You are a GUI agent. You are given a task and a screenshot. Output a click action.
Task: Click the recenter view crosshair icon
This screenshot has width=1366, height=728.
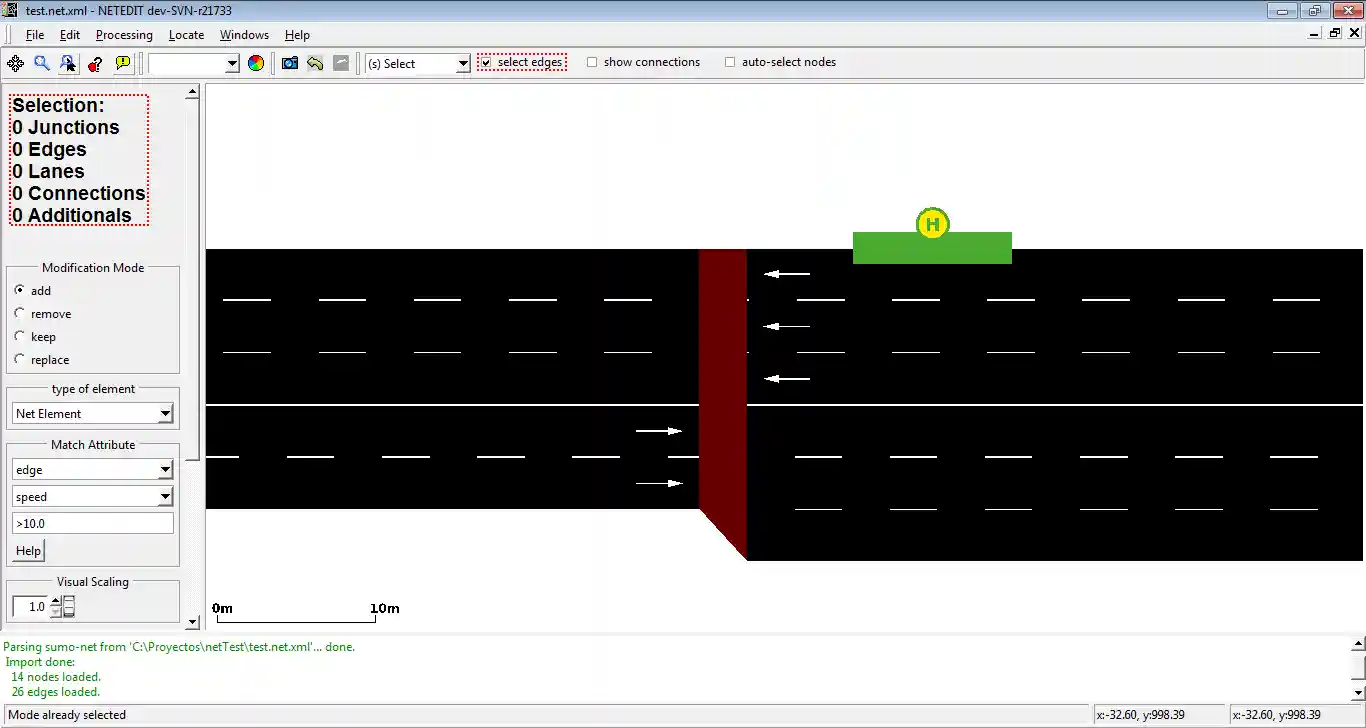(x=15, y=63)
